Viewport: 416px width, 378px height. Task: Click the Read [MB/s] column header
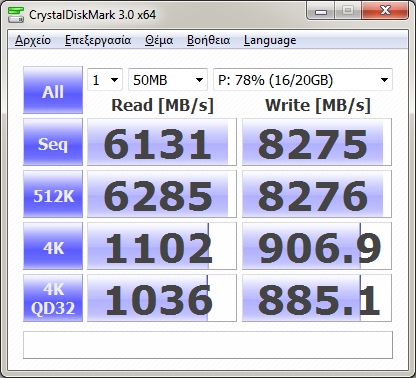(x=162, y=105)
